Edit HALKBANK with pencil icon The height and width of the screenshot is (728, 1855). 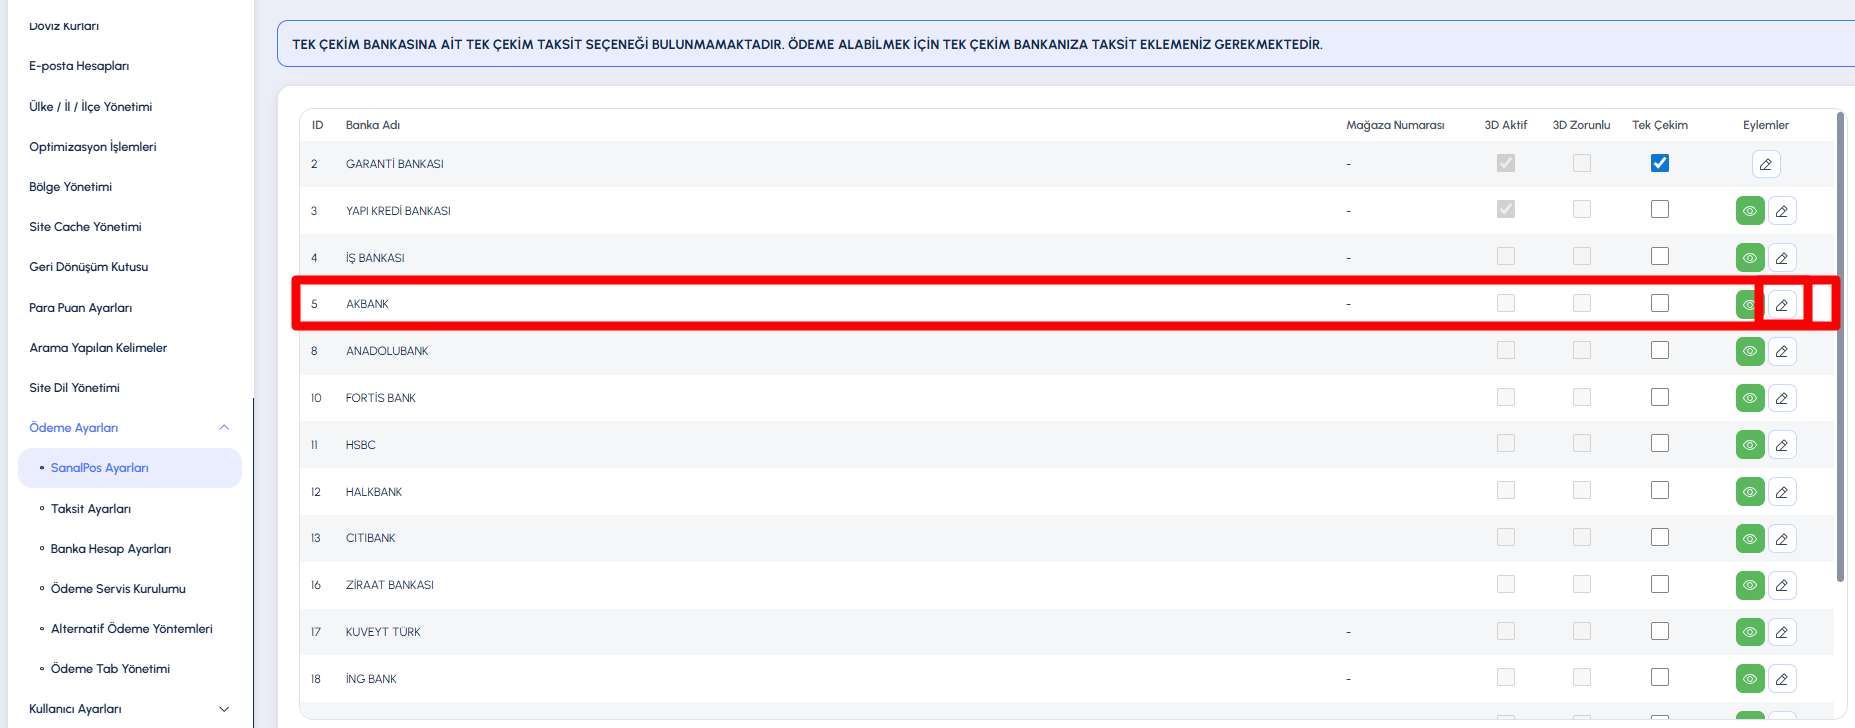point(1782,492)
